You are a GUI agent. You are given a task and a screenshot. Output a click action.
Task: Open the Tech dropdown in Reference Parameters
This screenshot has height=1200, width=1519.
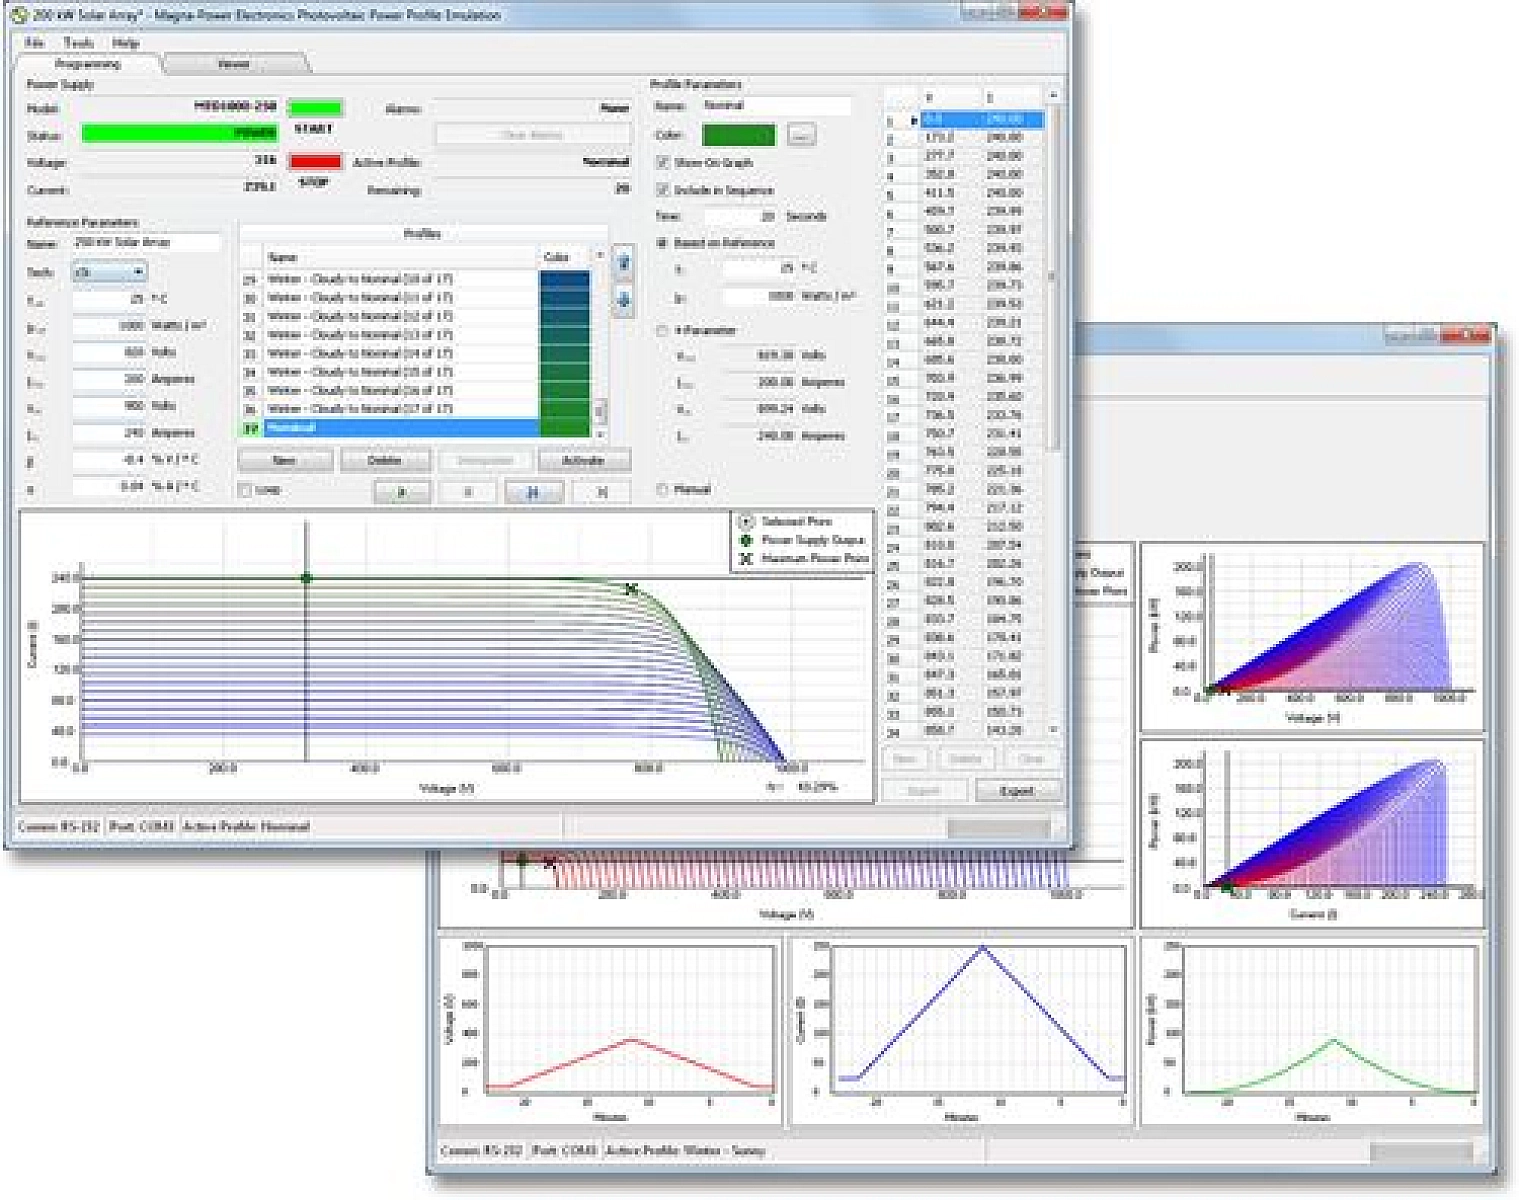109,272
